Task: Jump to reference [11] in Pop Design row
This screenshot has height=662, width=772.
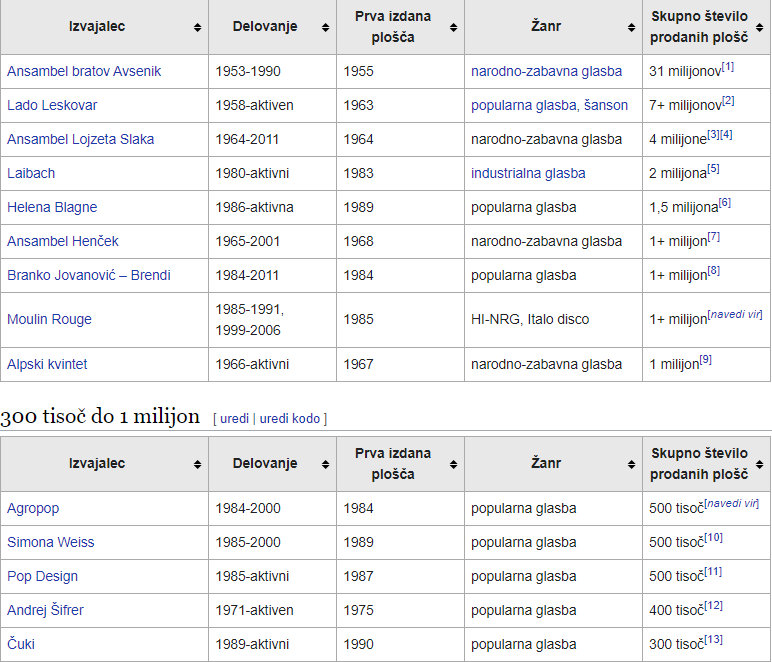Action: [x=713, y=571]
